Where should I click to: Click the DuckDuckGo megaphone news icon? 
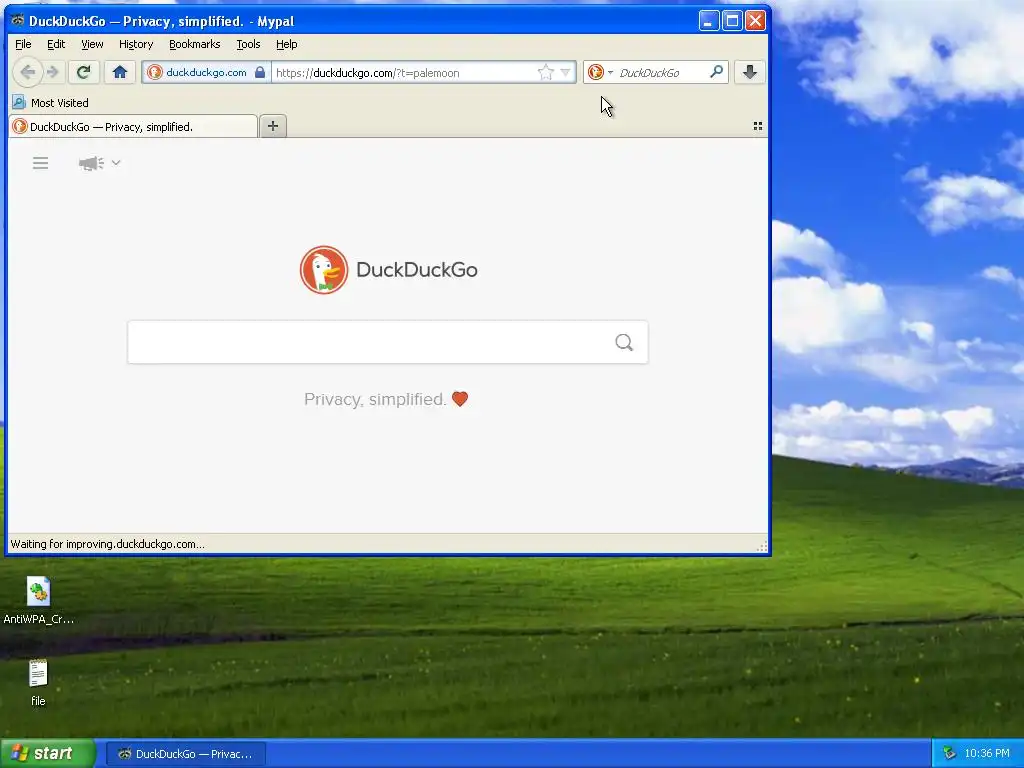pos(91,163)
